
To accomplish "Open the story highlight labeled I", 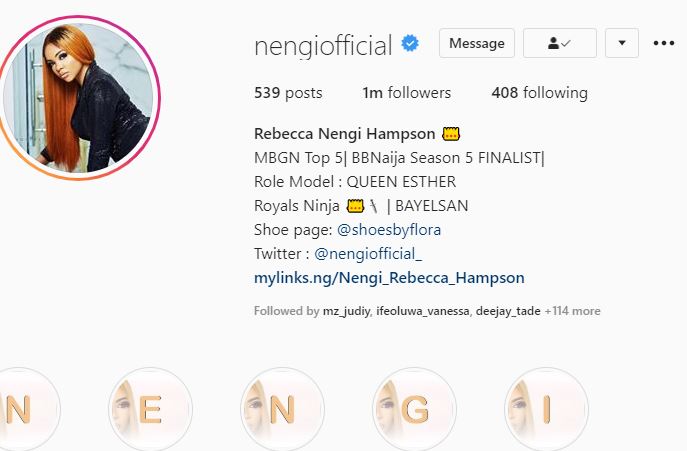I will point(546,408).
